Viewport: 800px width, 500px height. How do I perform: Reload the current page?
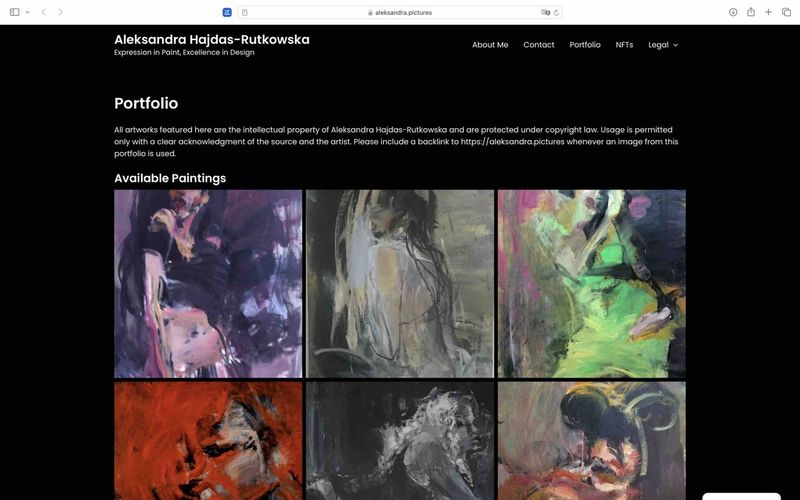[x=556, y=13]
